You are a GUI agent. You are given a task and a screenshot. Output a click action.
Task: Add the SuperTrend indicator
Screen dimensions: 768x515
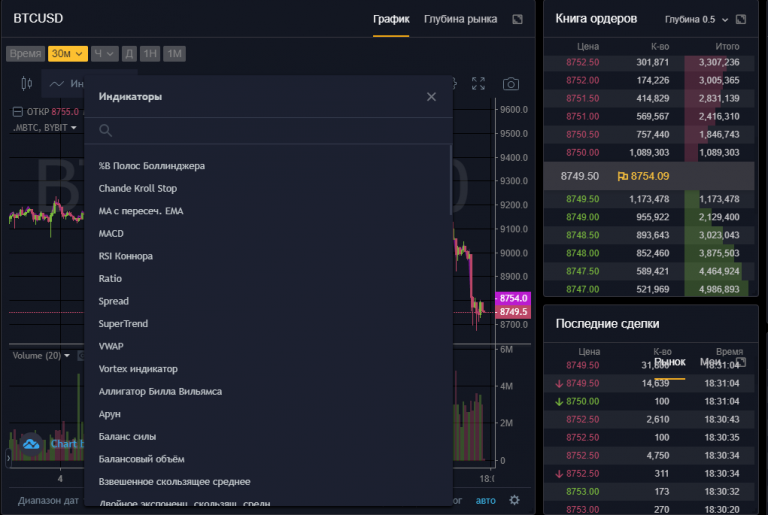click(x=123, y=323)
